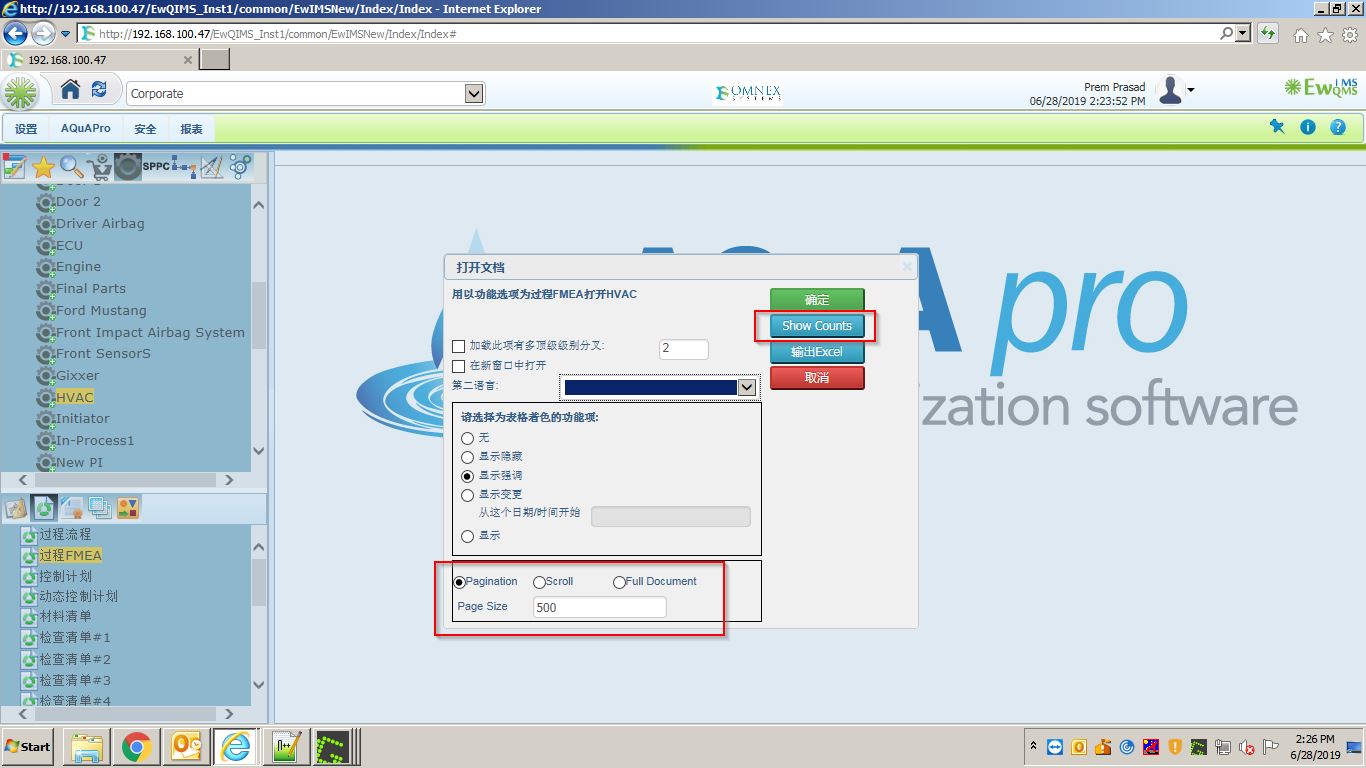Open the IE address bar dropdown arrow

point(1243,34)
